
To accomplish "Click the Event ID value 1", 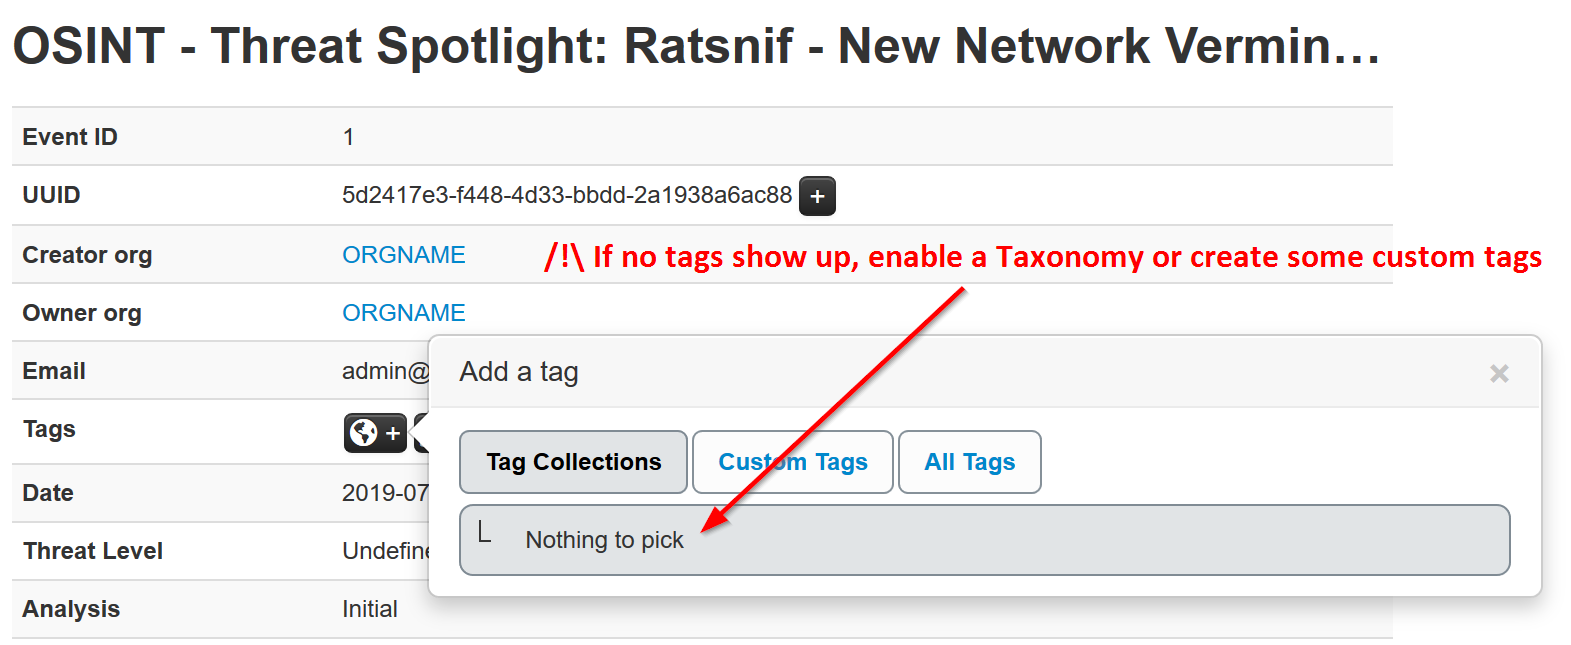I will pos(348,137).
